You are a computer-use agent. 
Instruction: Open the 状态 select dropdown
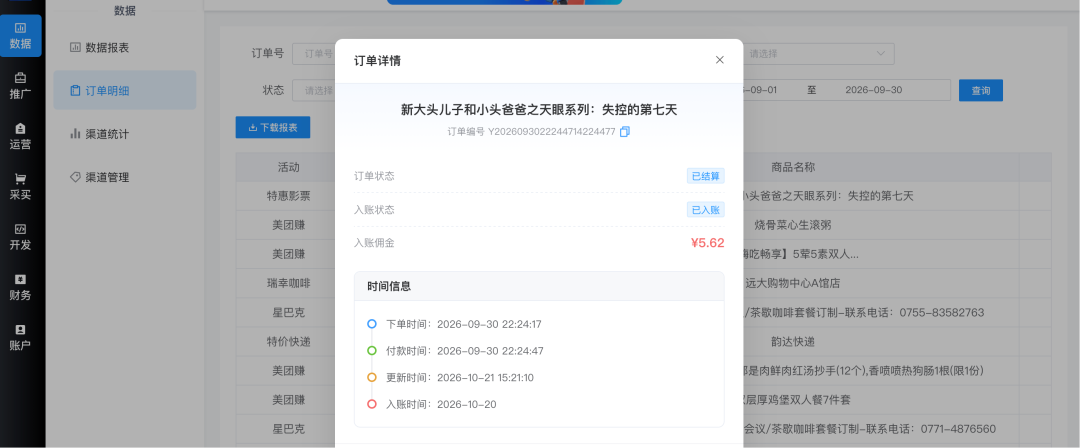click(314, 90)
